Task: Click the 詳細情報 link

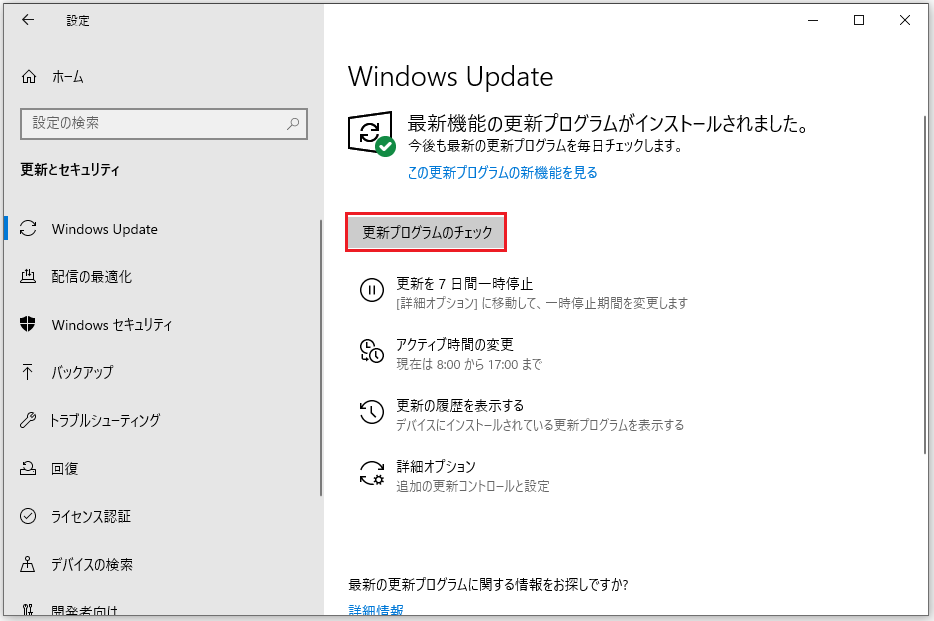Action: click(x=373, y=612)
